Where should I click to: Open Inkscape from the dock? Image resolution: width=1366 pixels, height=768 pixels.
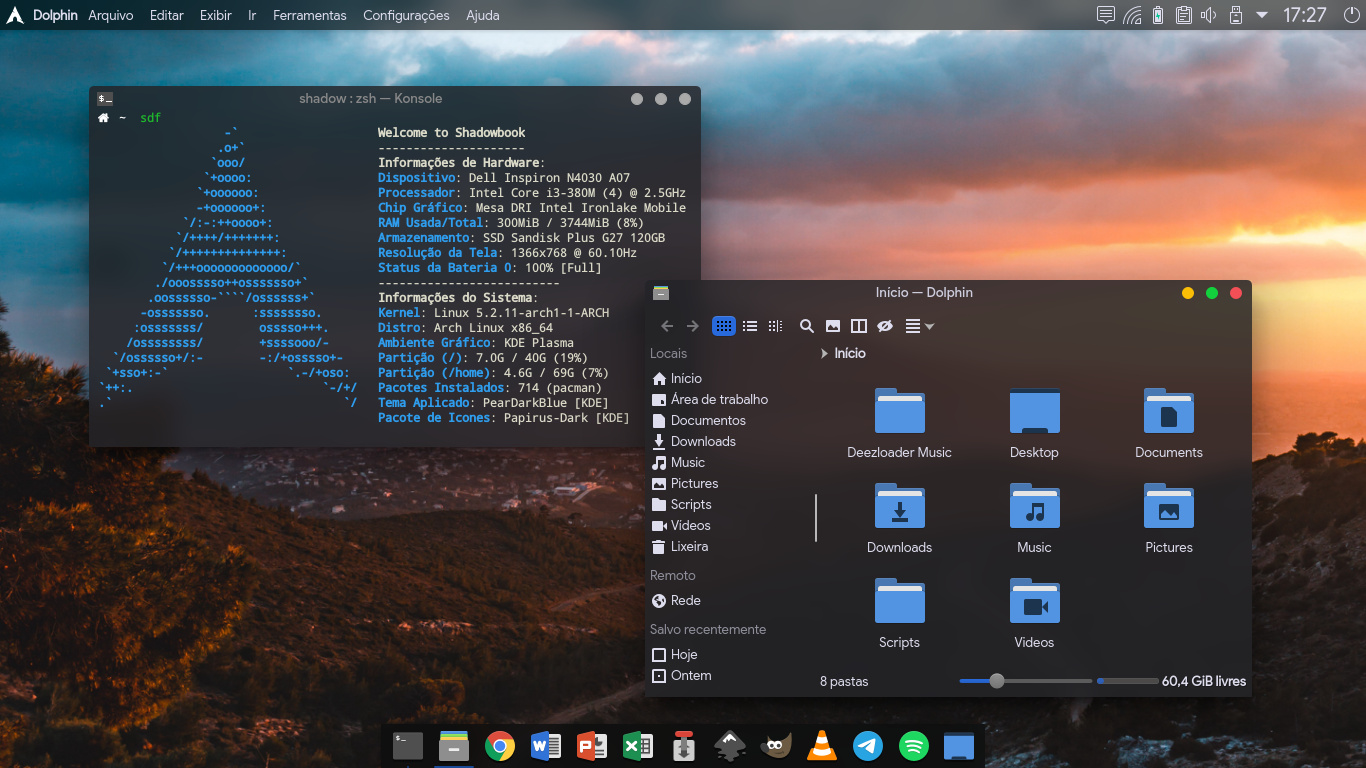[731, 746]
